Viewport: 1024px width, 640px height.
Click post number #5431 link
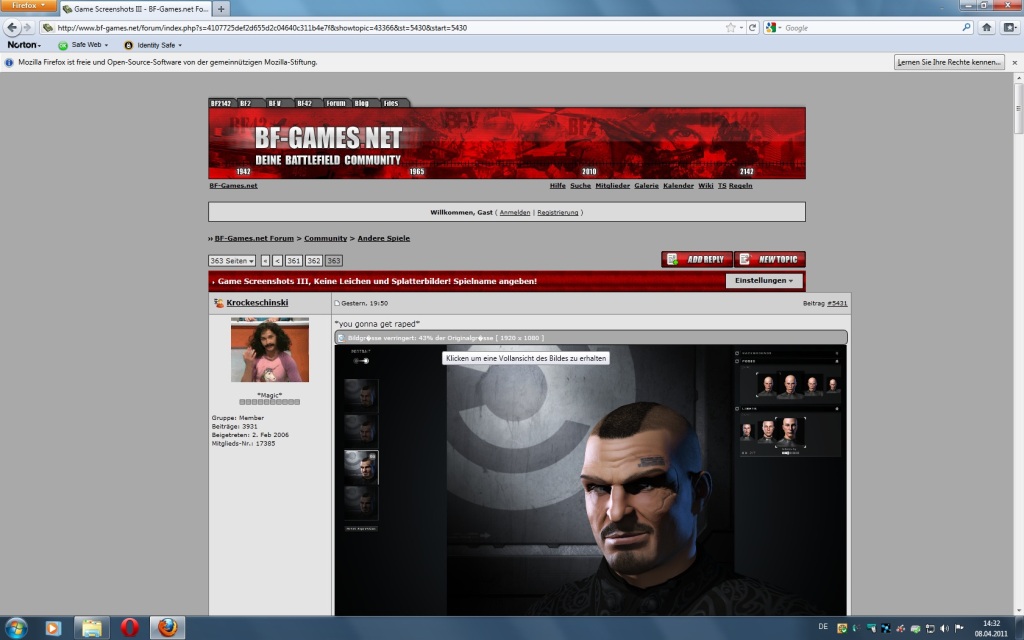tap(837, 304)
